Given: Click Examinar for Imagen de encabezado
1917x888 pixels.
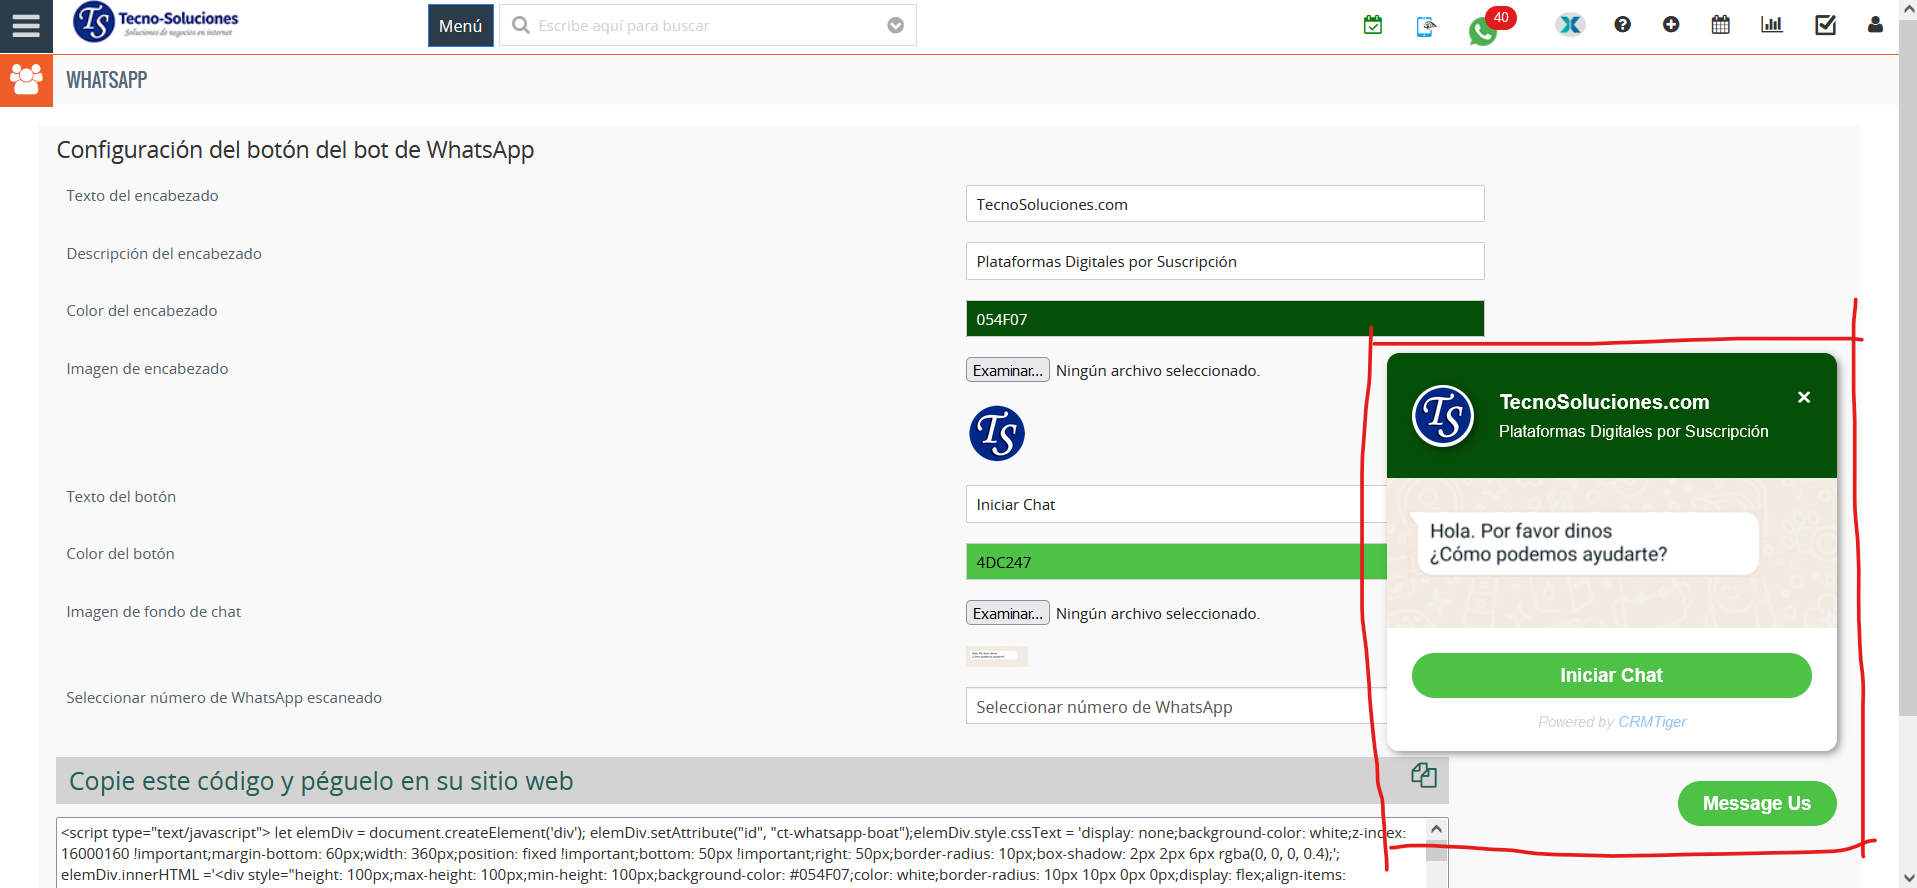Looking at the screenshot, I should (1007, 370).
